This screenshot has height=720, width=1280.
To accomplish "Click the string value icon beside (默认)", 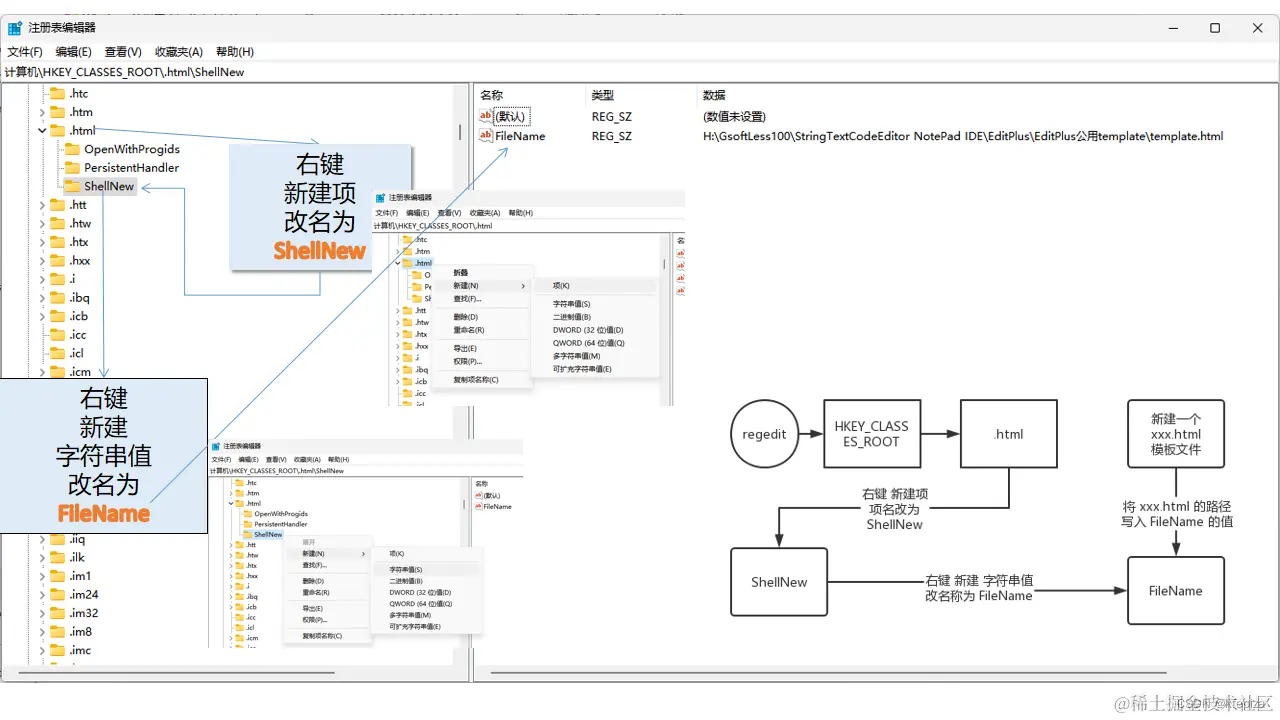I will pos(485,116).
